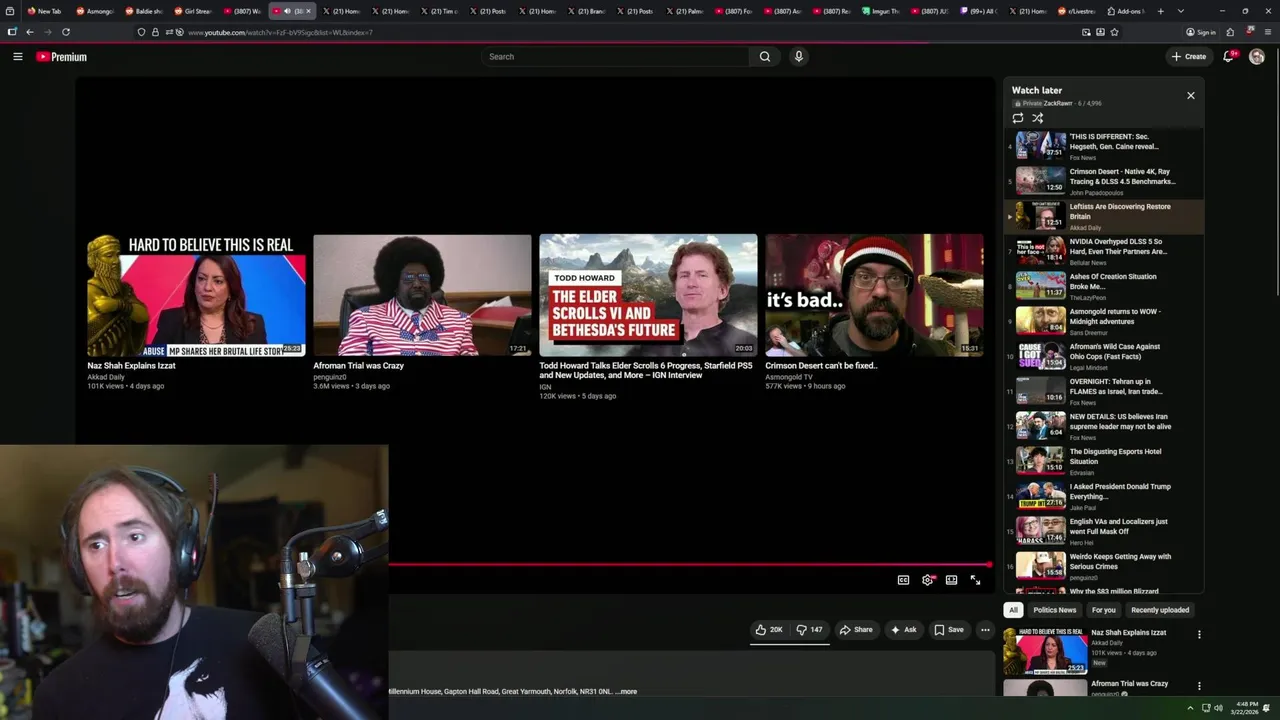
Task: Close the Watch later playlist panel
Action: click(x=1190, y=95)
